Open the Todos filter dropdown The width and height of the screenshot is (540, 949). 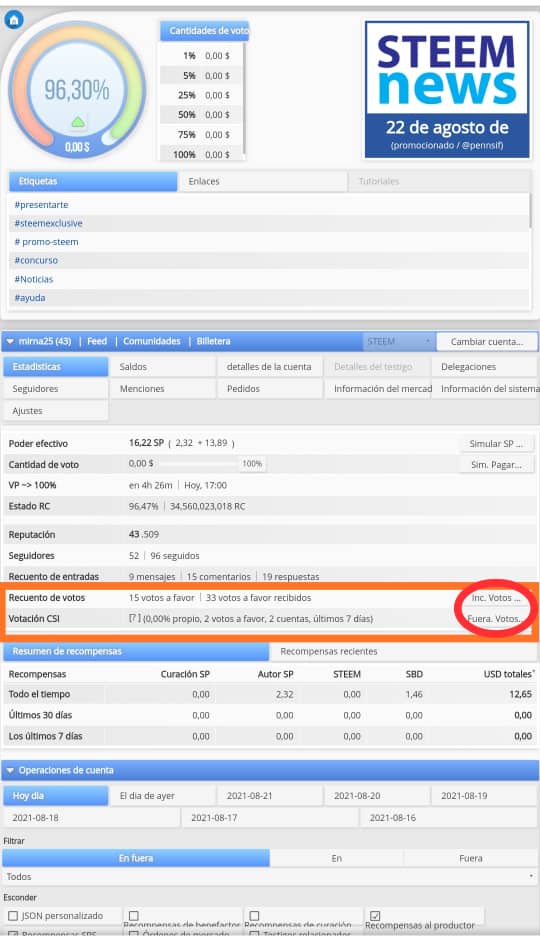[x=269, y=876]
